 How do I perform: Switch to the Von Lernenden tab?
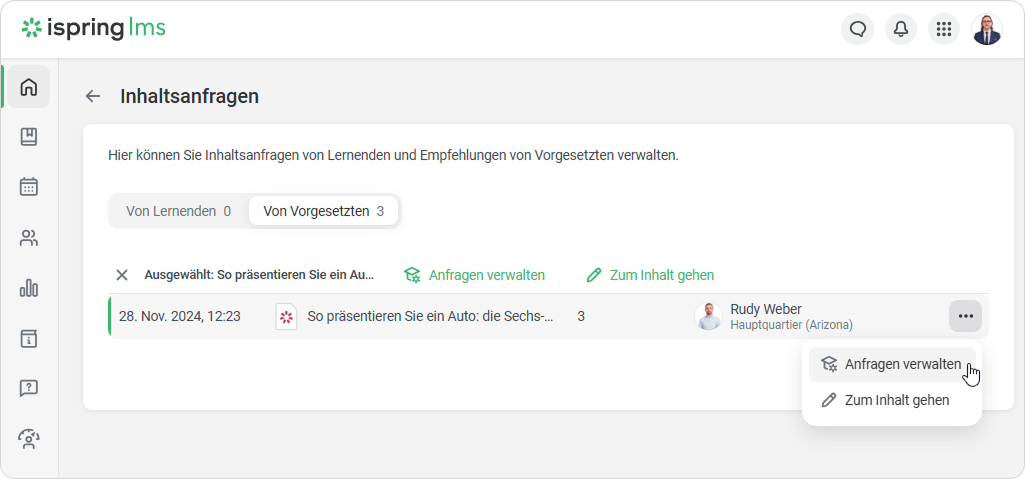(178, 211)
